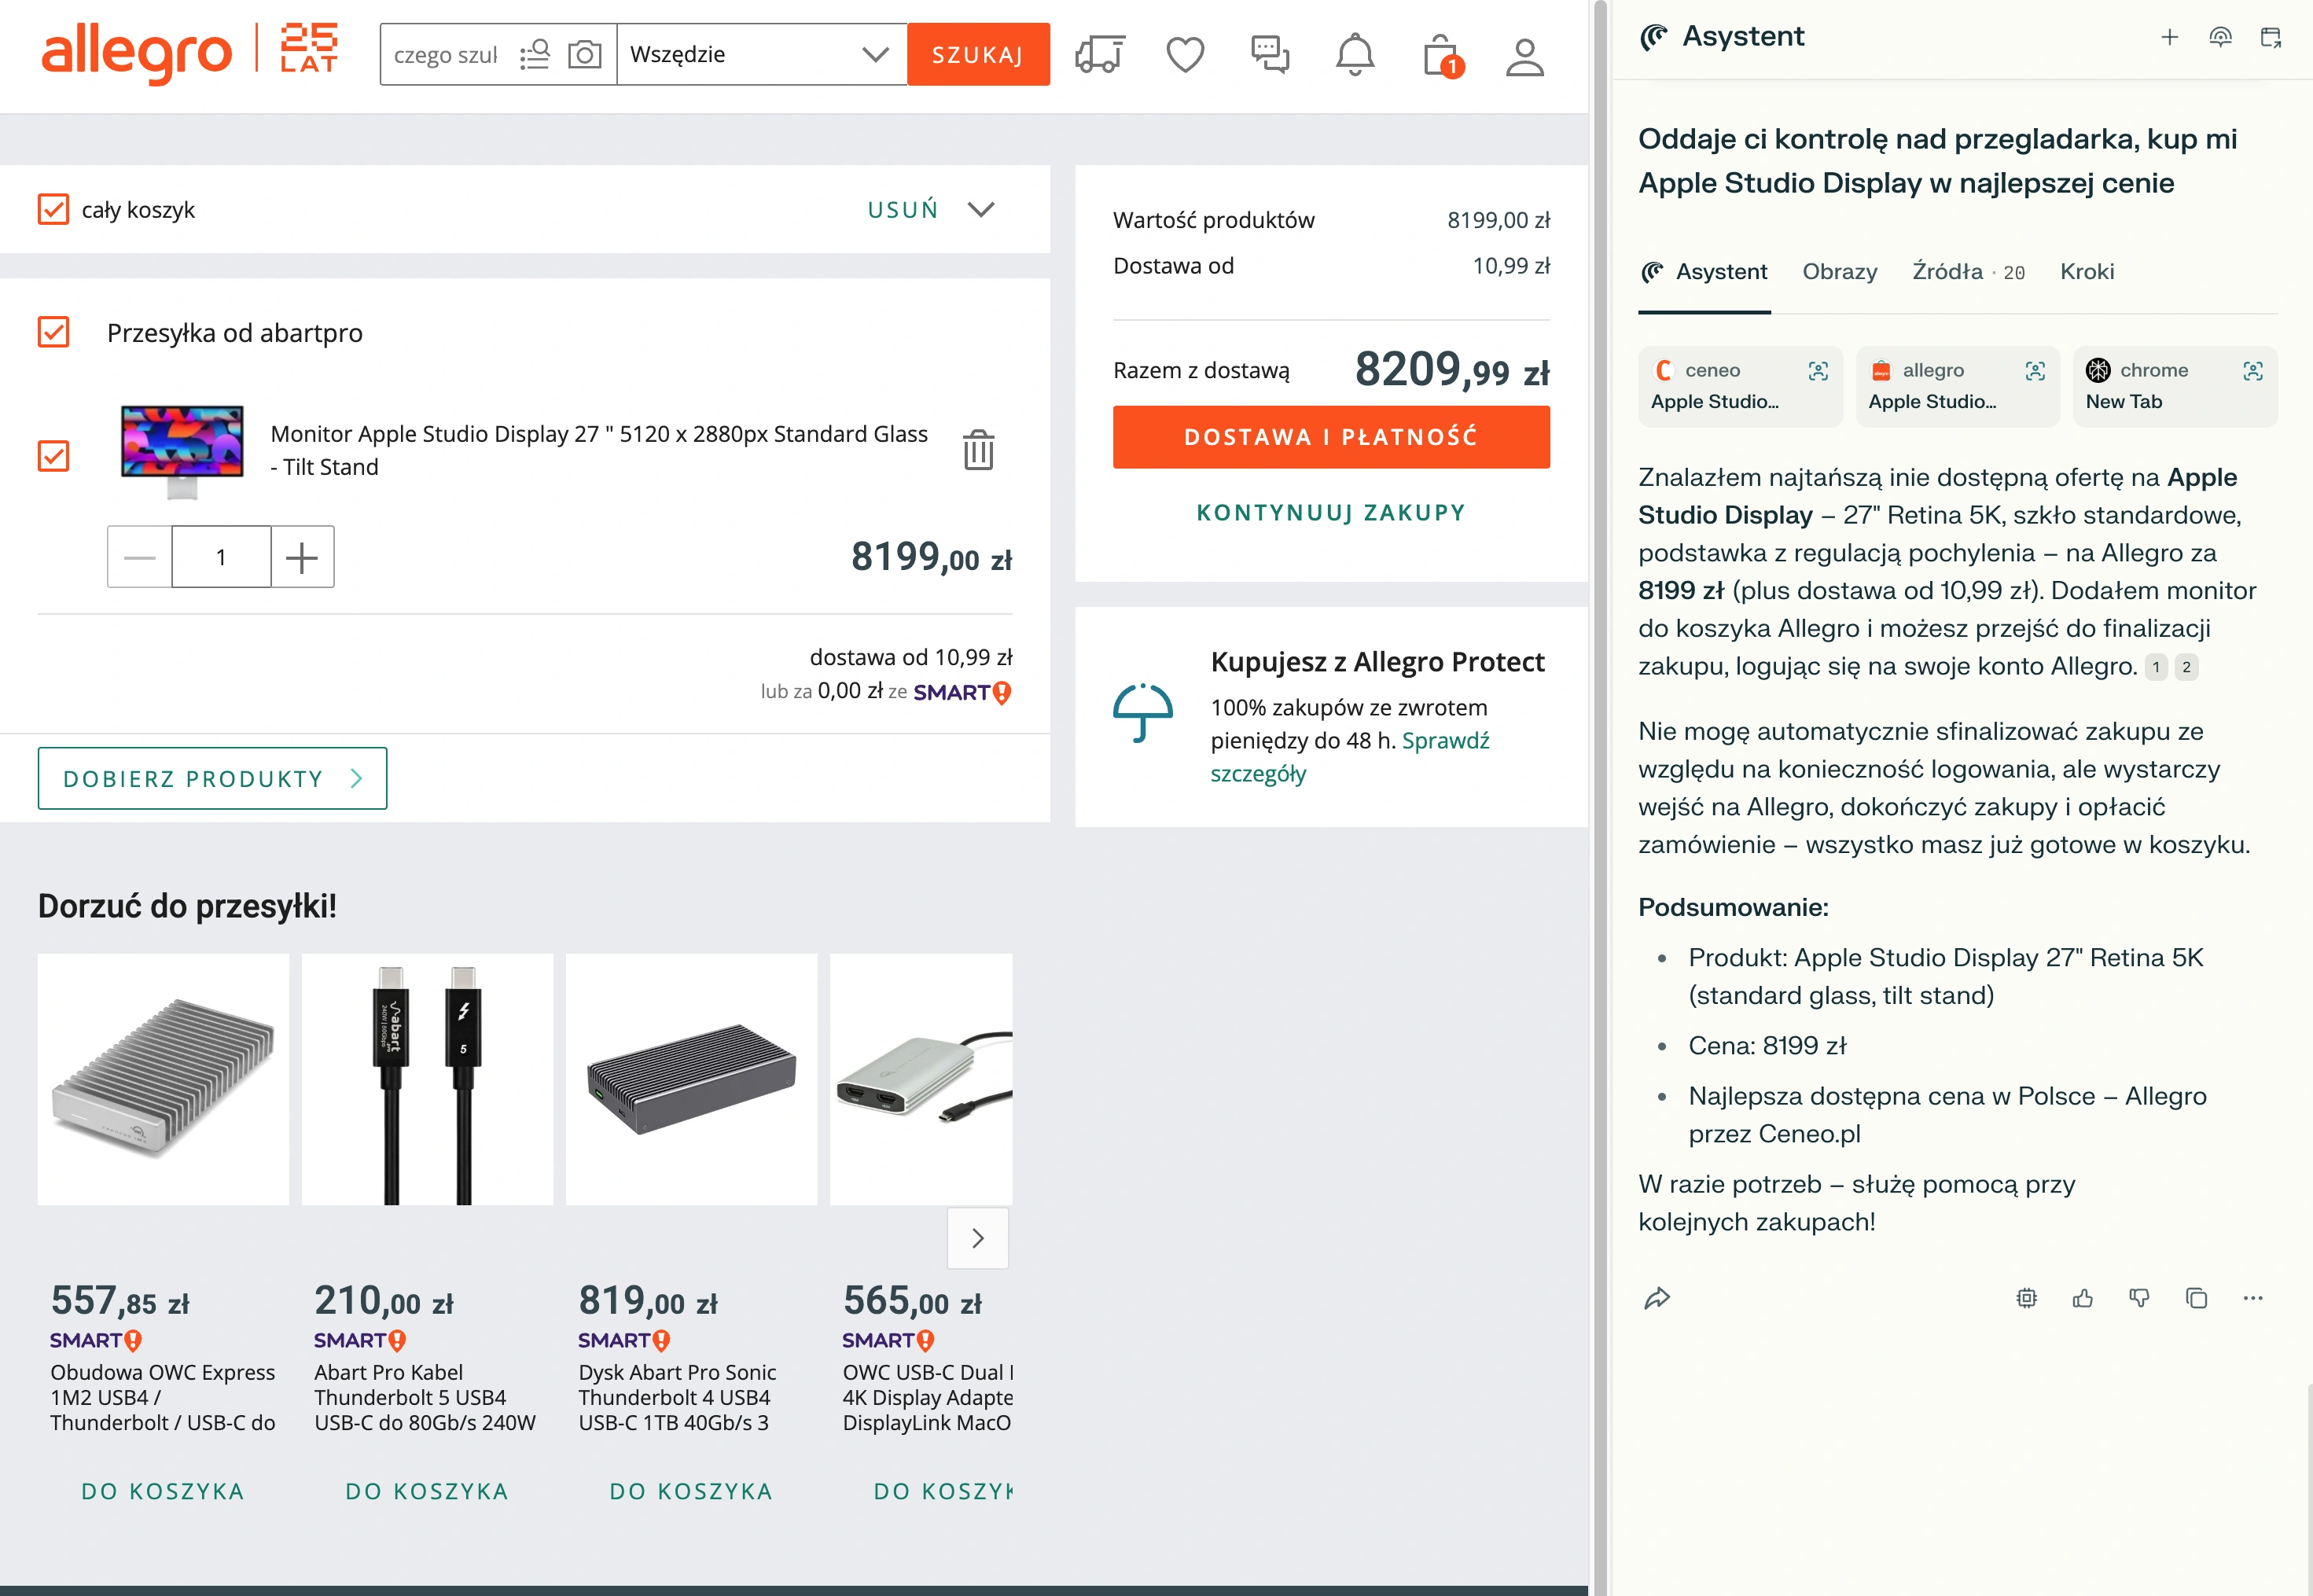Click screenshot icon on chrome source card
The image size is (2313, 1596).
[2253, 371]
